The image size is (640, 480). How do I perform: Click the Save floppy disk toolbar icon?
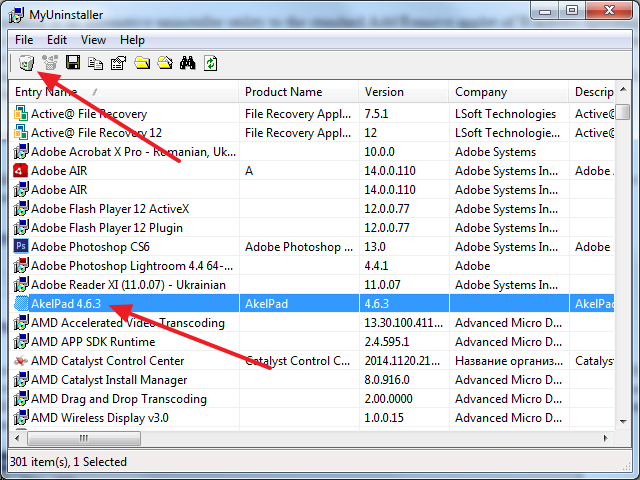[73, 63]
